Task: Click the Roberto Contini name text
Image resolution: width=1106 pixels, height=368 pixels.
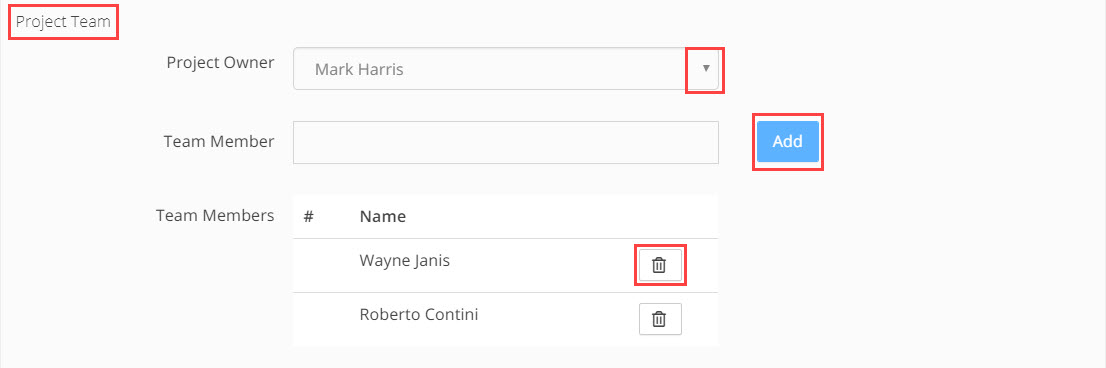Action: pos(419,314)
